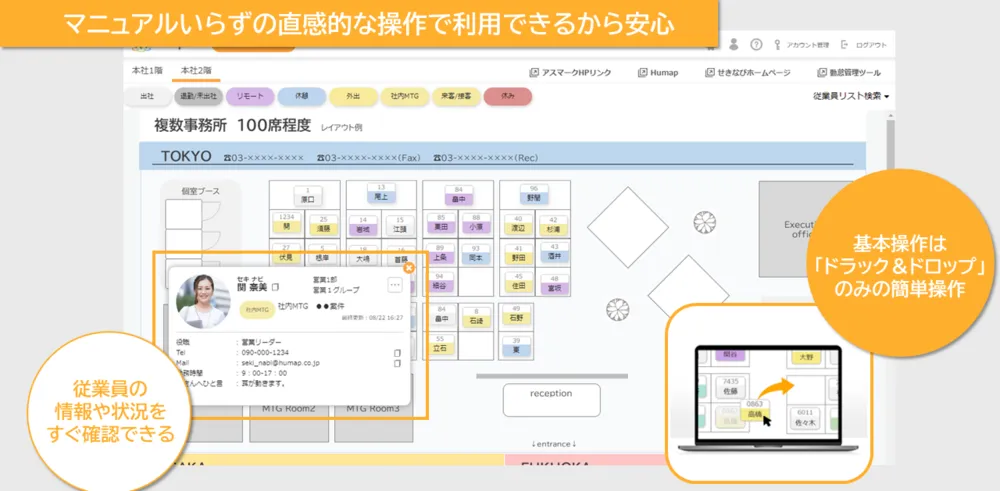Select seat 39 東
Viewport: 1000px width, 491px height.
click(x=516, y=345)
